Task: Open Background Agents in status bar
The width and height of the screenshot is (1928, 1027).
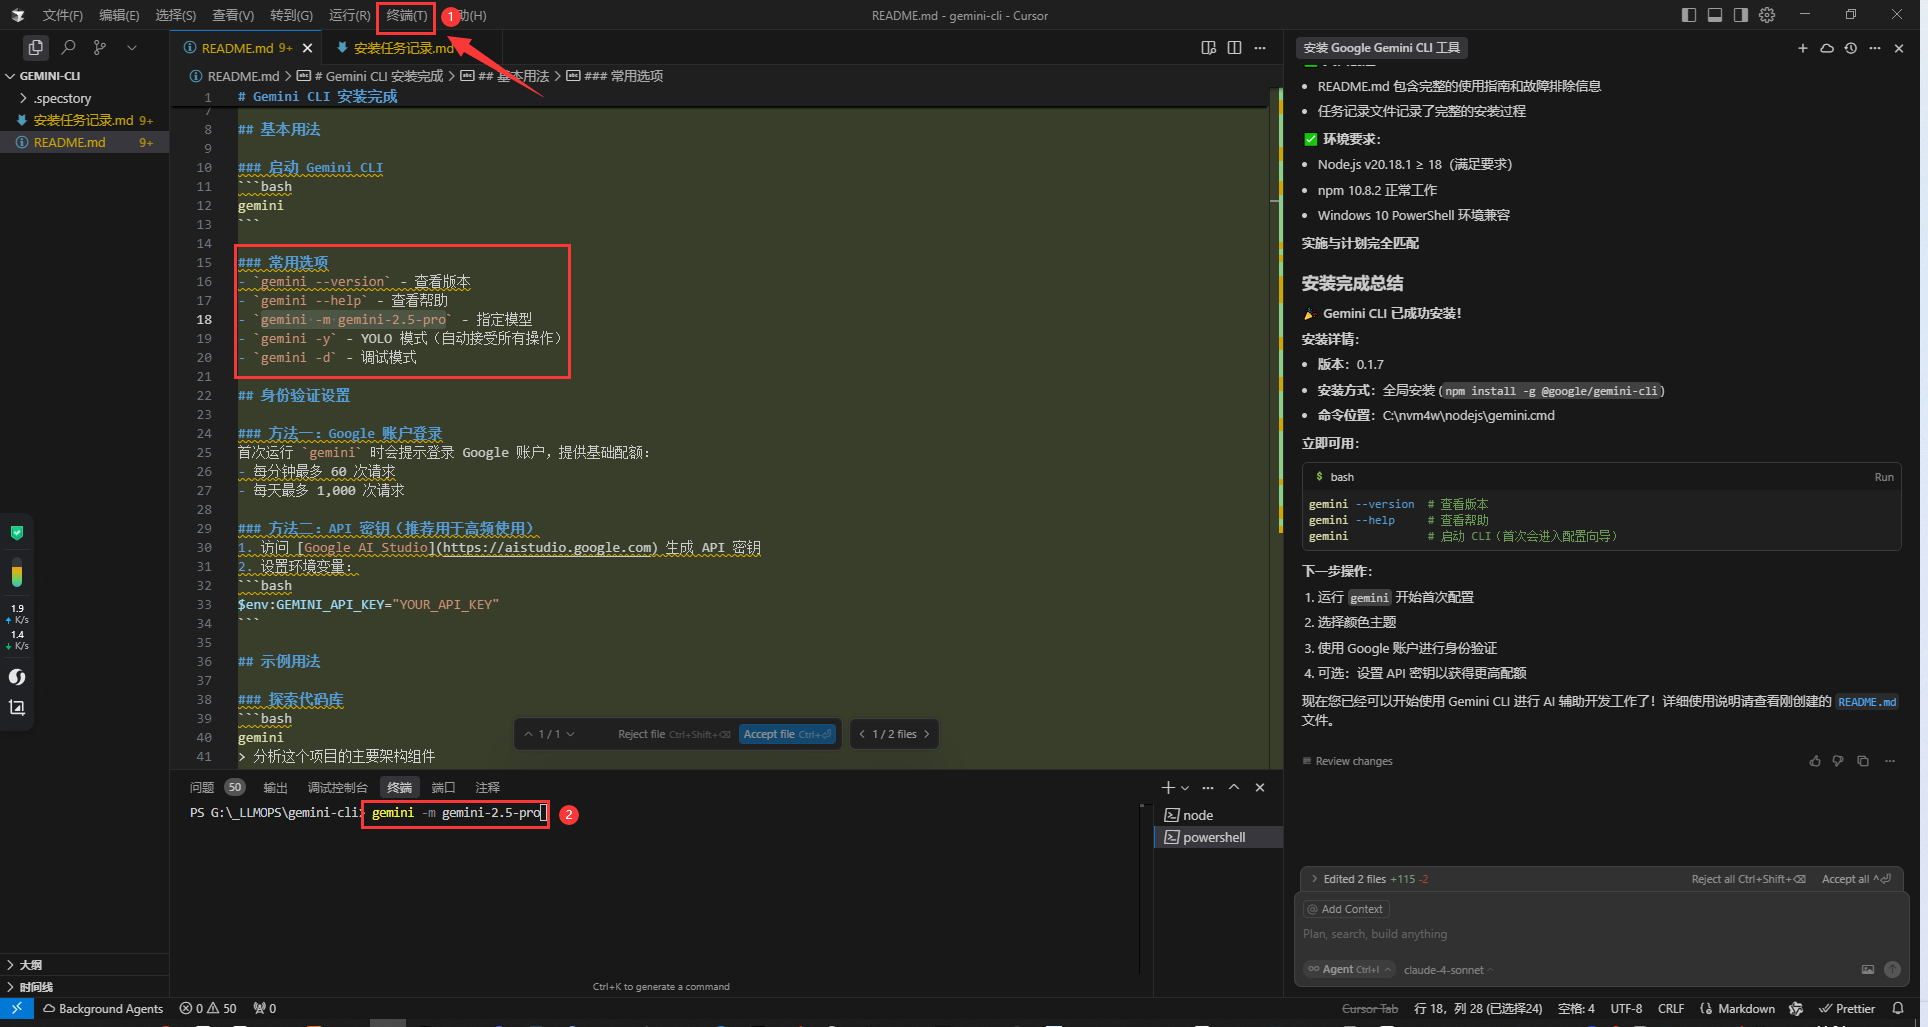Action: (102, 1008)
